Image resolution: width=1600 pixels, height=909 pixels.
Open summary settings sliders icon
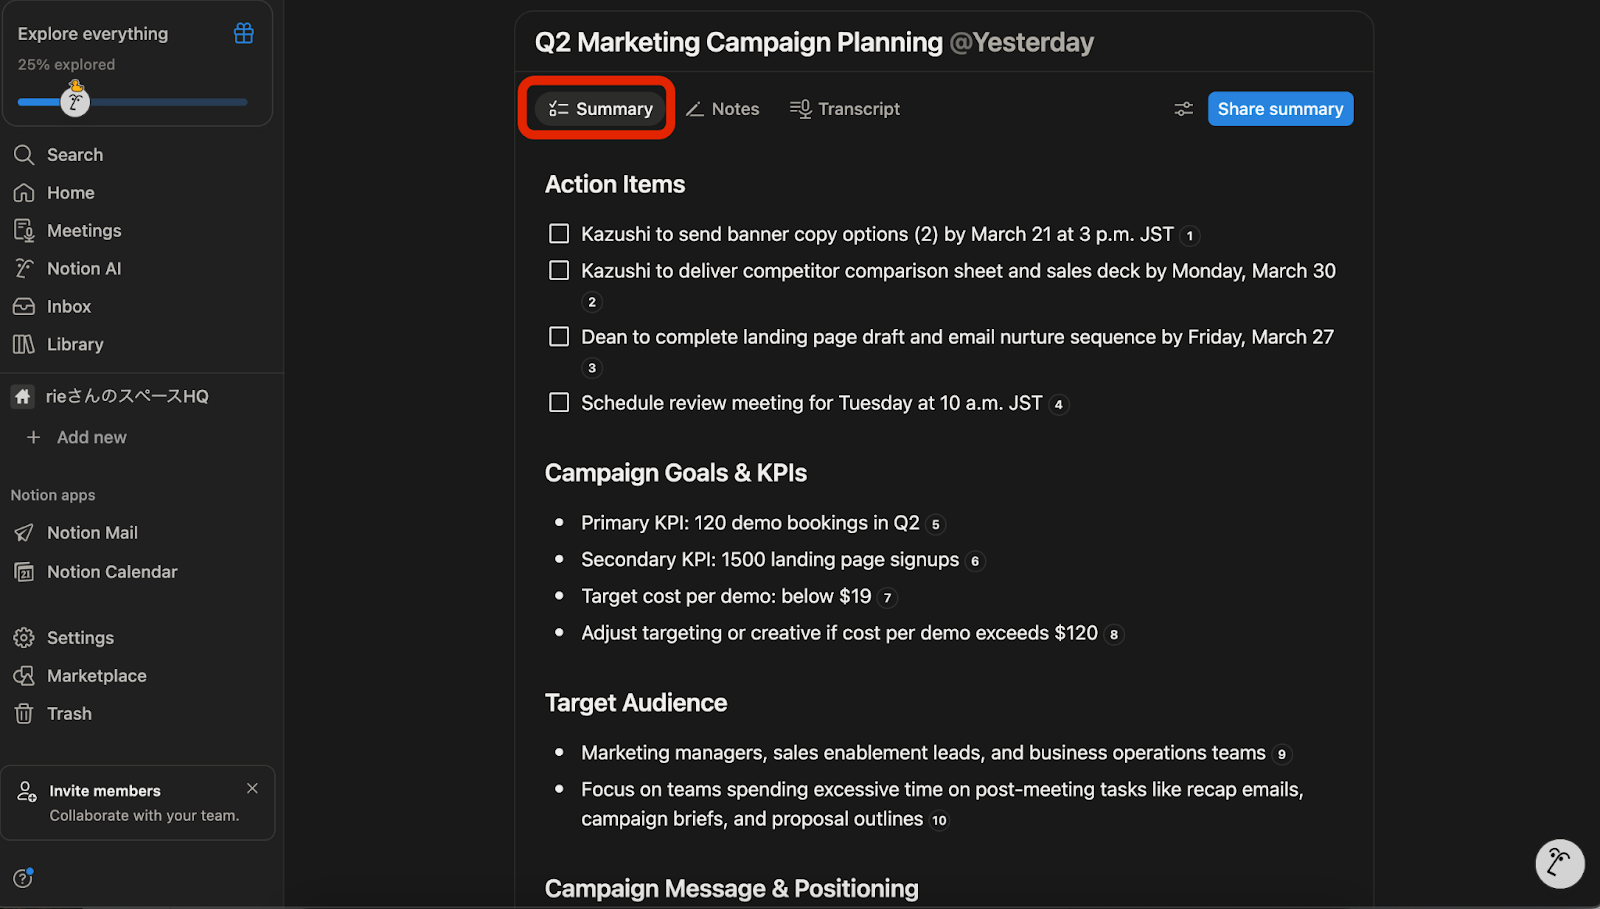tap(1183, 109)
